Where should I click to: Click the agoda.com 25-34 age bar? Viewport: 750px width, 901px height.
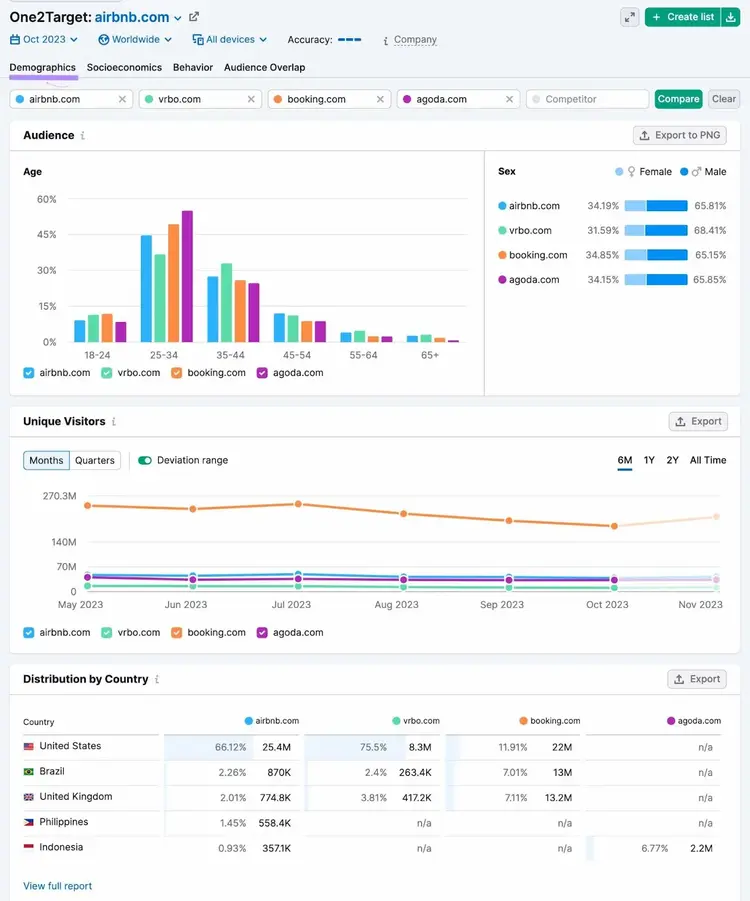(x=187, y=276)
